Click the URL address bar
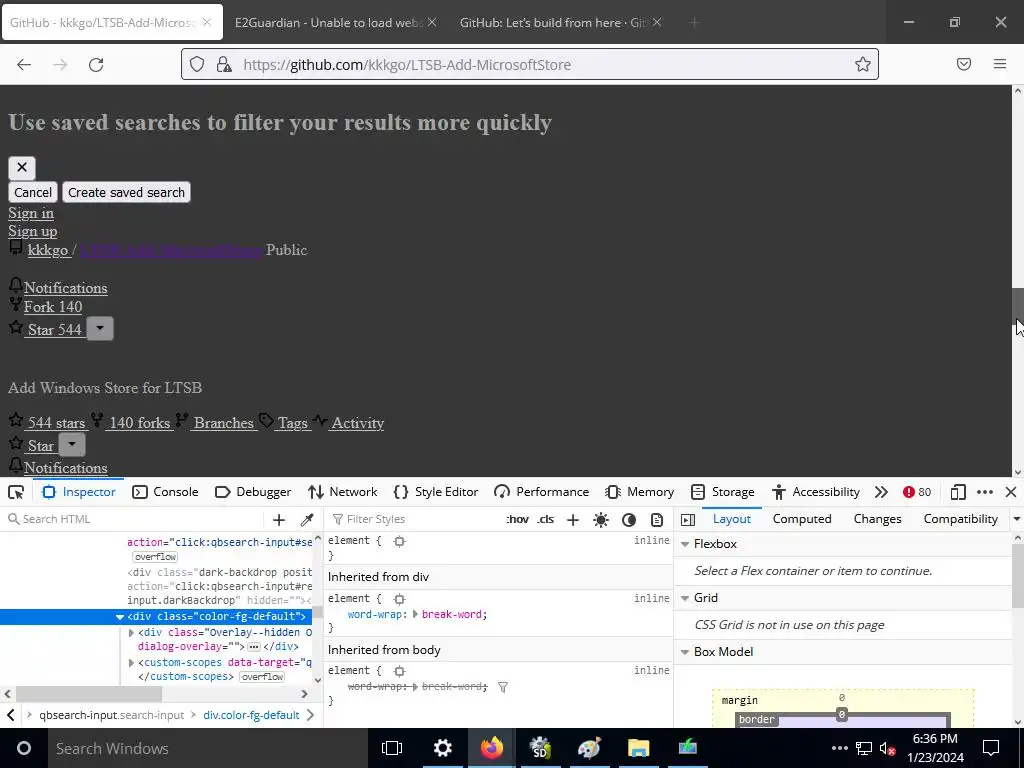The width and height of the screenshot is (1024, 768). 530,64
